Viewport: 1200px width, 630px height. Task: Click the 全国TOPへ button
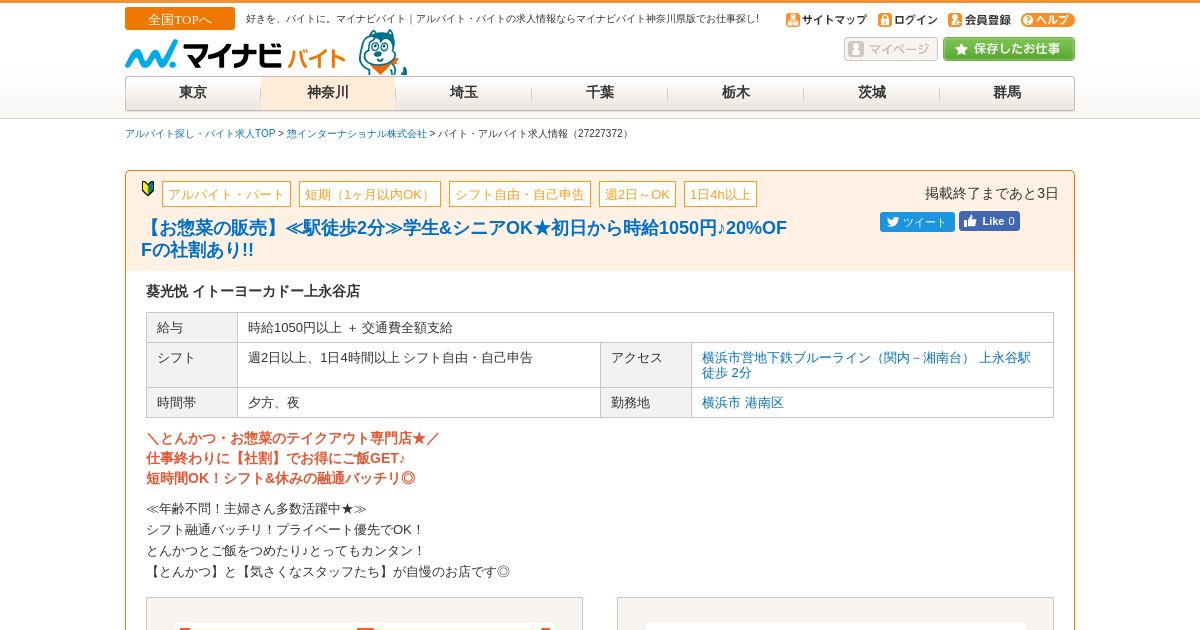coord(180,19)
